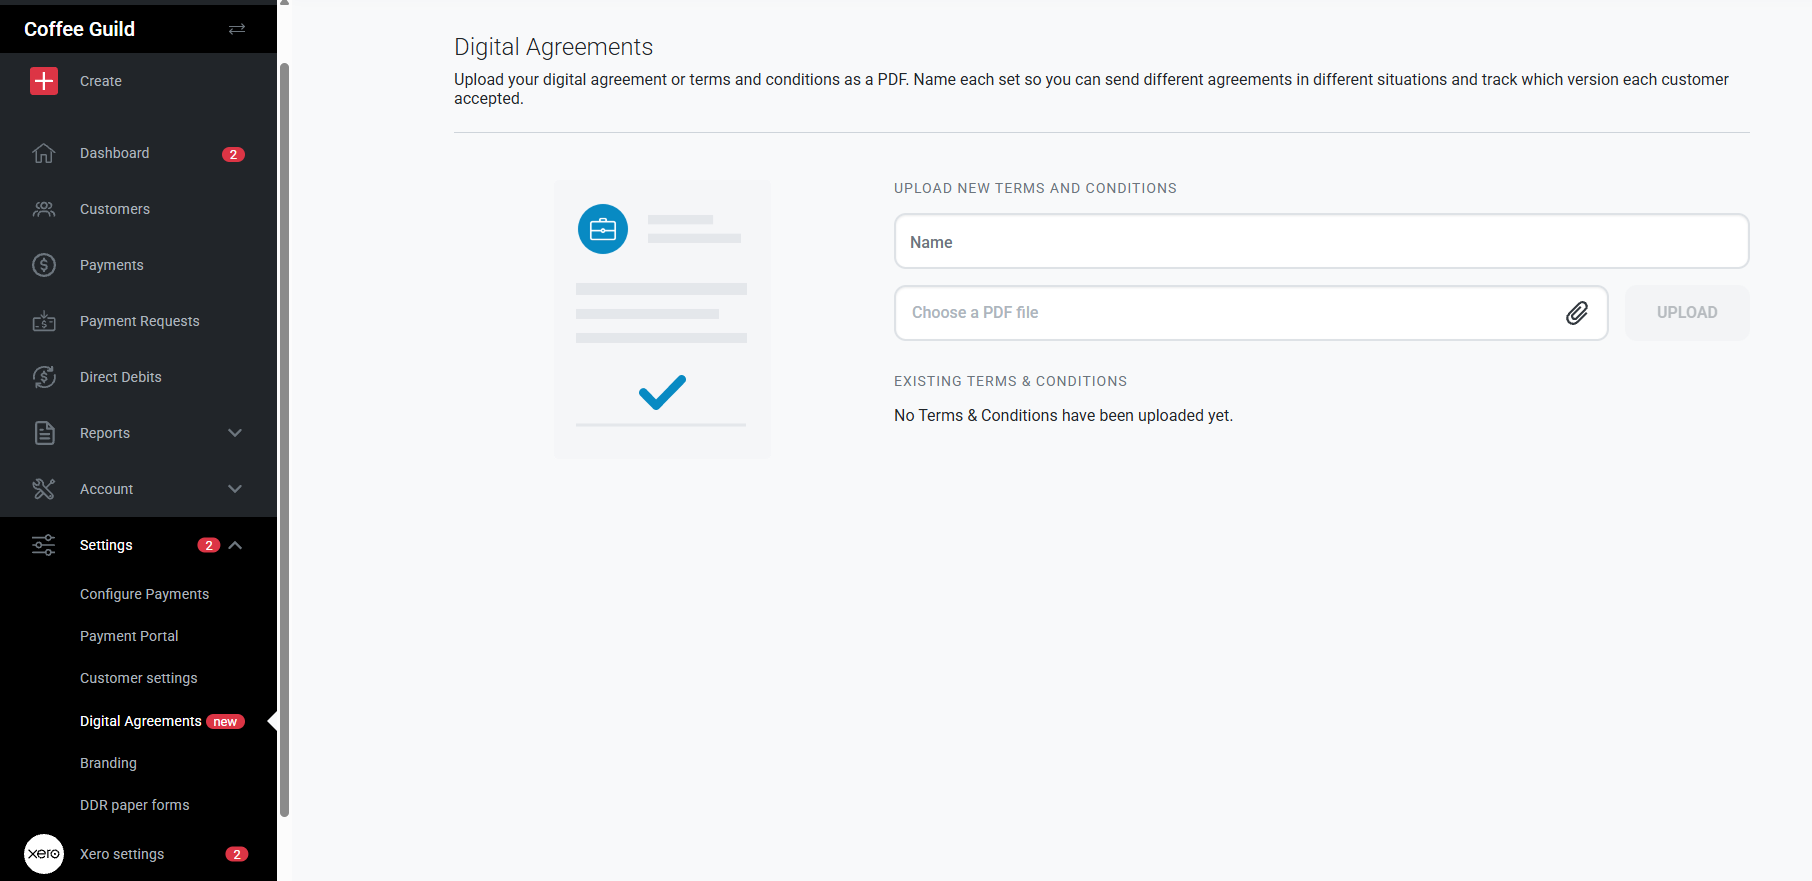The image size is (1812, 881).
Task: Click the paperclip attach file icon
Action: 1577,313
